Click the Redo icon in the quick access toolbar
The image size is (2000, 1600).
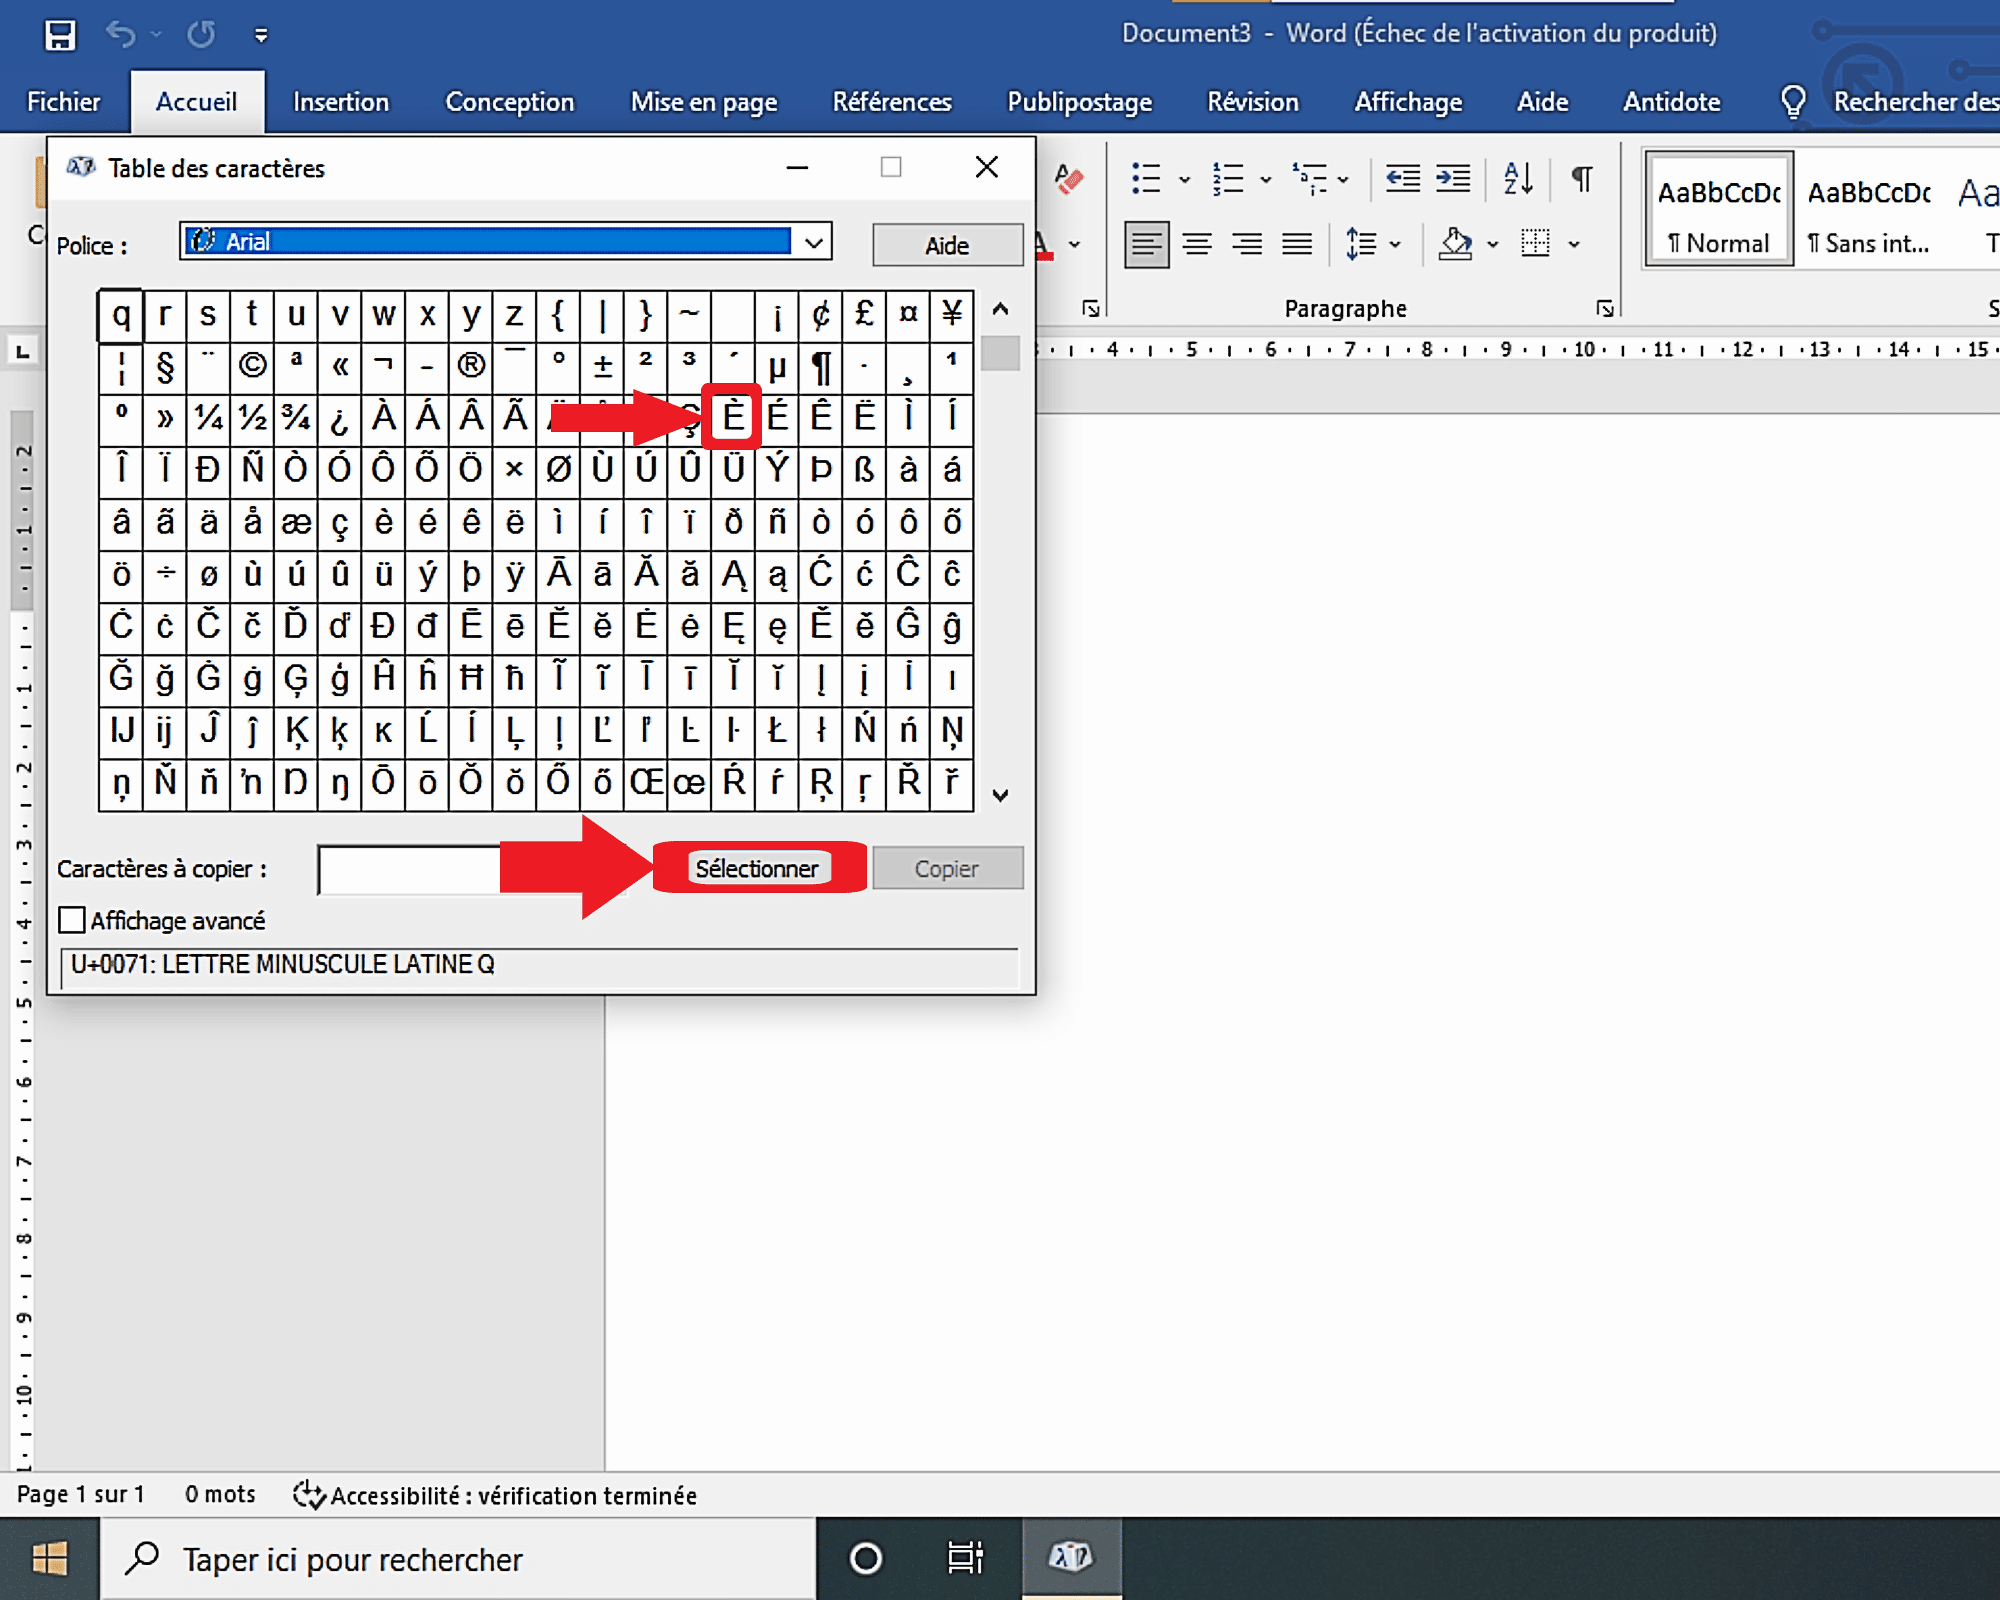201,35
